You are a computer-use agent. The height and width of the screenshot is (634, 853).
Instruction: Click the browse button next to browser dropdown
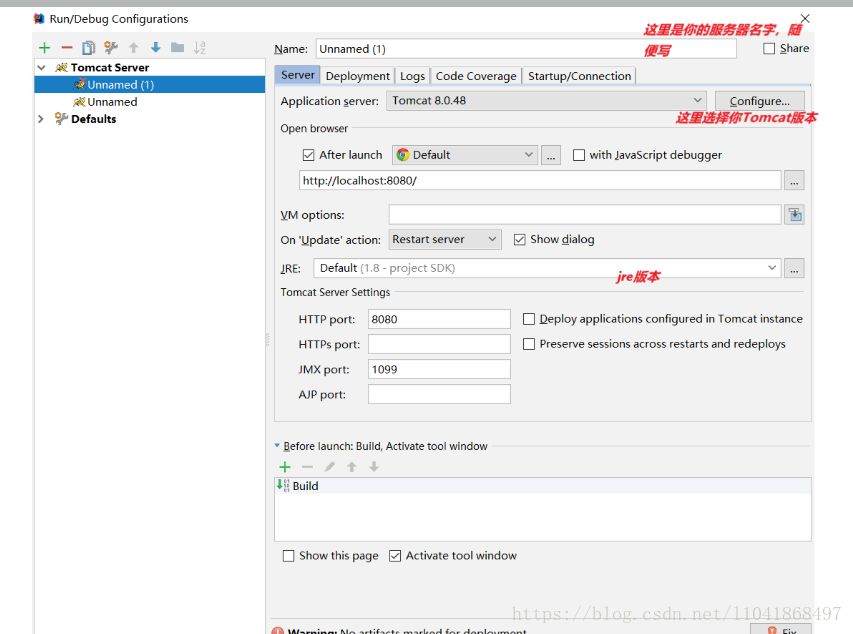[x=551, y=156]
